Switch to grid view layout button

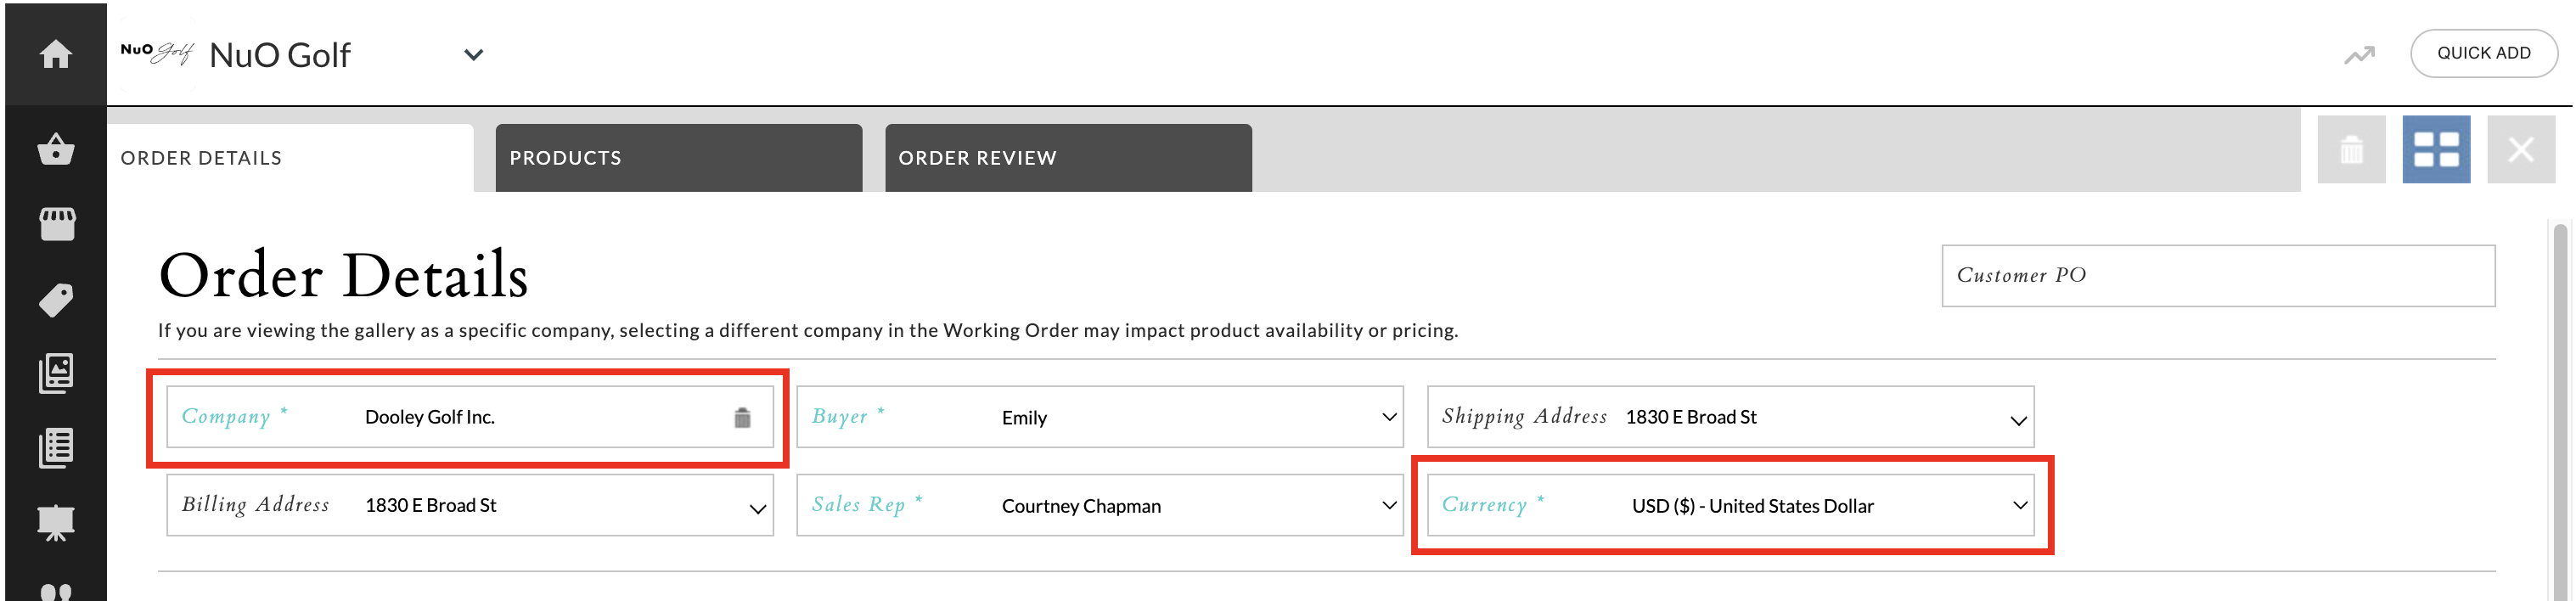[2436, 150]
